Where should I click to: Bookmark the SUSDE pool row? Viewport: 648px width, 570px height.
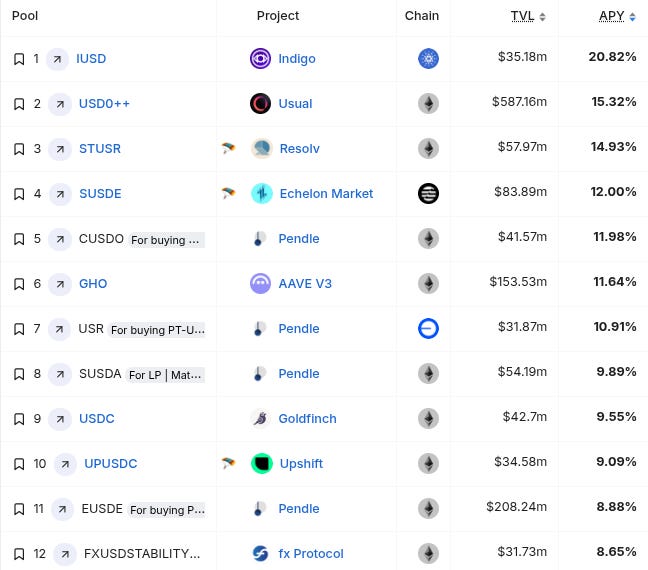click(19, 194)
